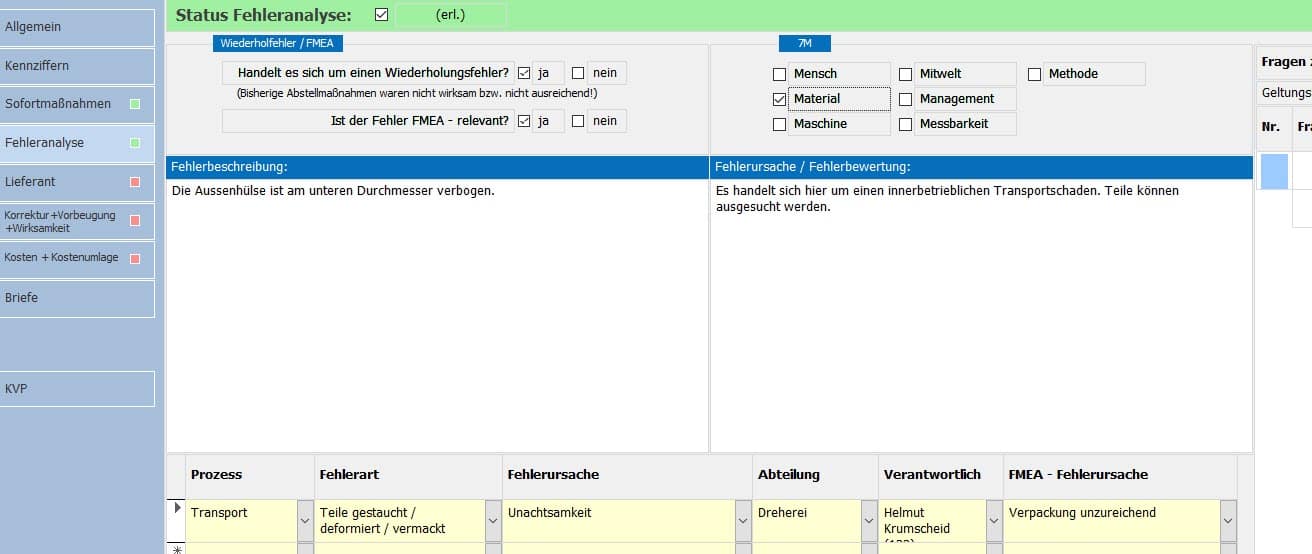Go to the Briefe section
Viewport: 1312px width, 554px height.
[x=78, y=298]
